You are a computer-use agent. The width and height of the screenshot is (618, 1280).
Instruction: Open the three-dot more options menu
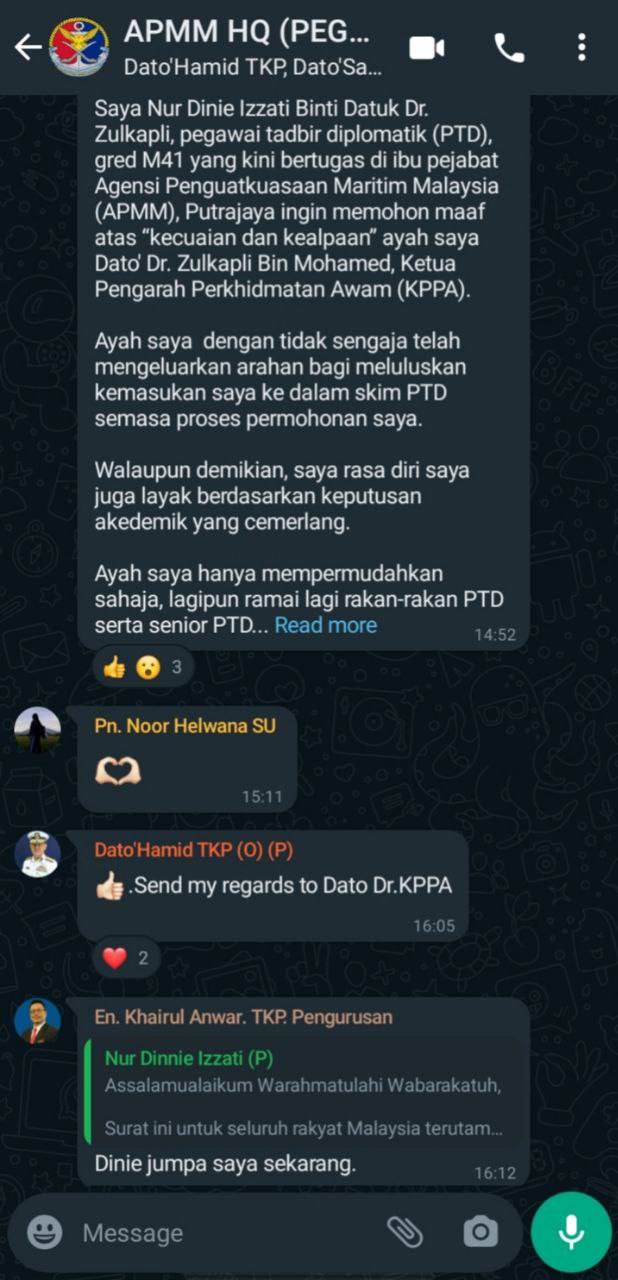[x=582, y=47]
